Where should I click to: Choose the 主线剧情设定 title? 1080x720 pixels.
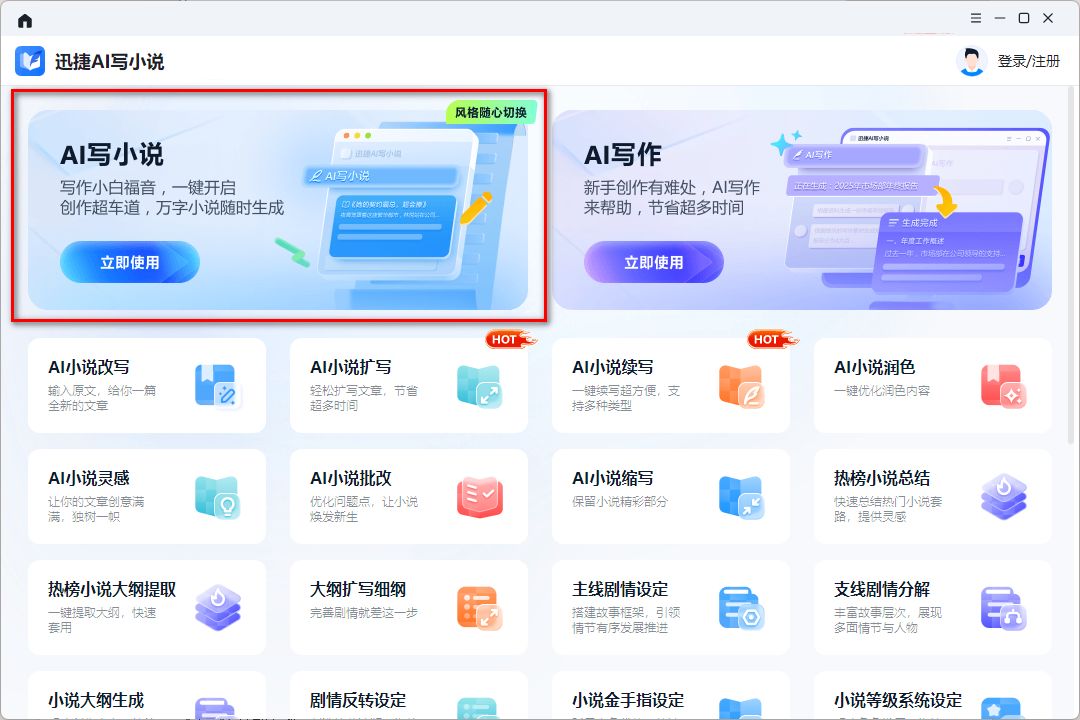pos(620,589)
